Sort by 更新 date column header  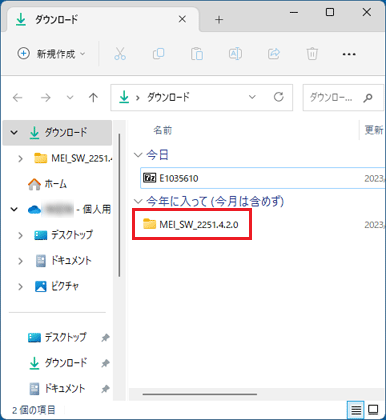click(374, 130)
